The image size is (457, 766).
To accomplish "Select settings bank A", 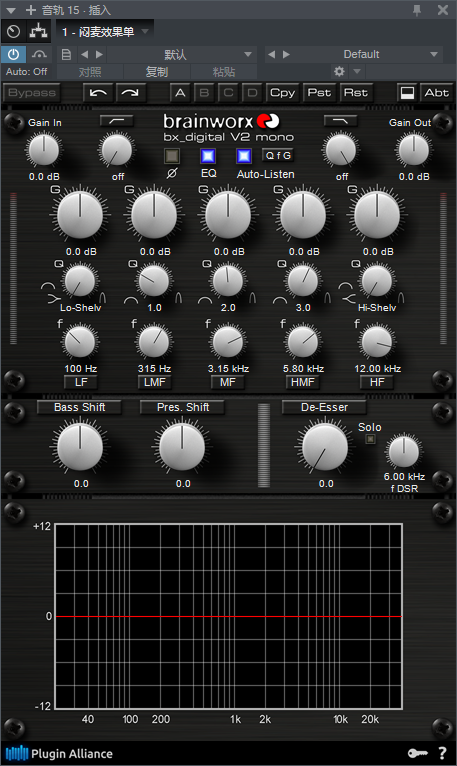I will pyautogui.click(x=180, y=93).
